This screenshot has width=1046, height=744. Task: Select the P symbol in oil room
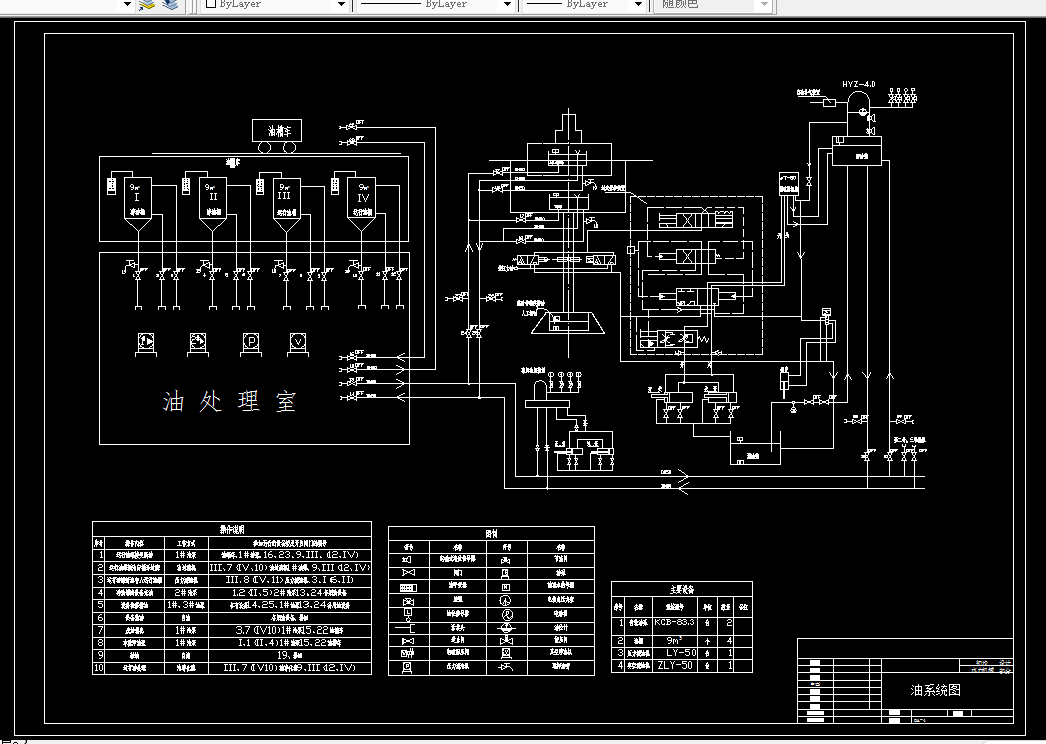251,342
